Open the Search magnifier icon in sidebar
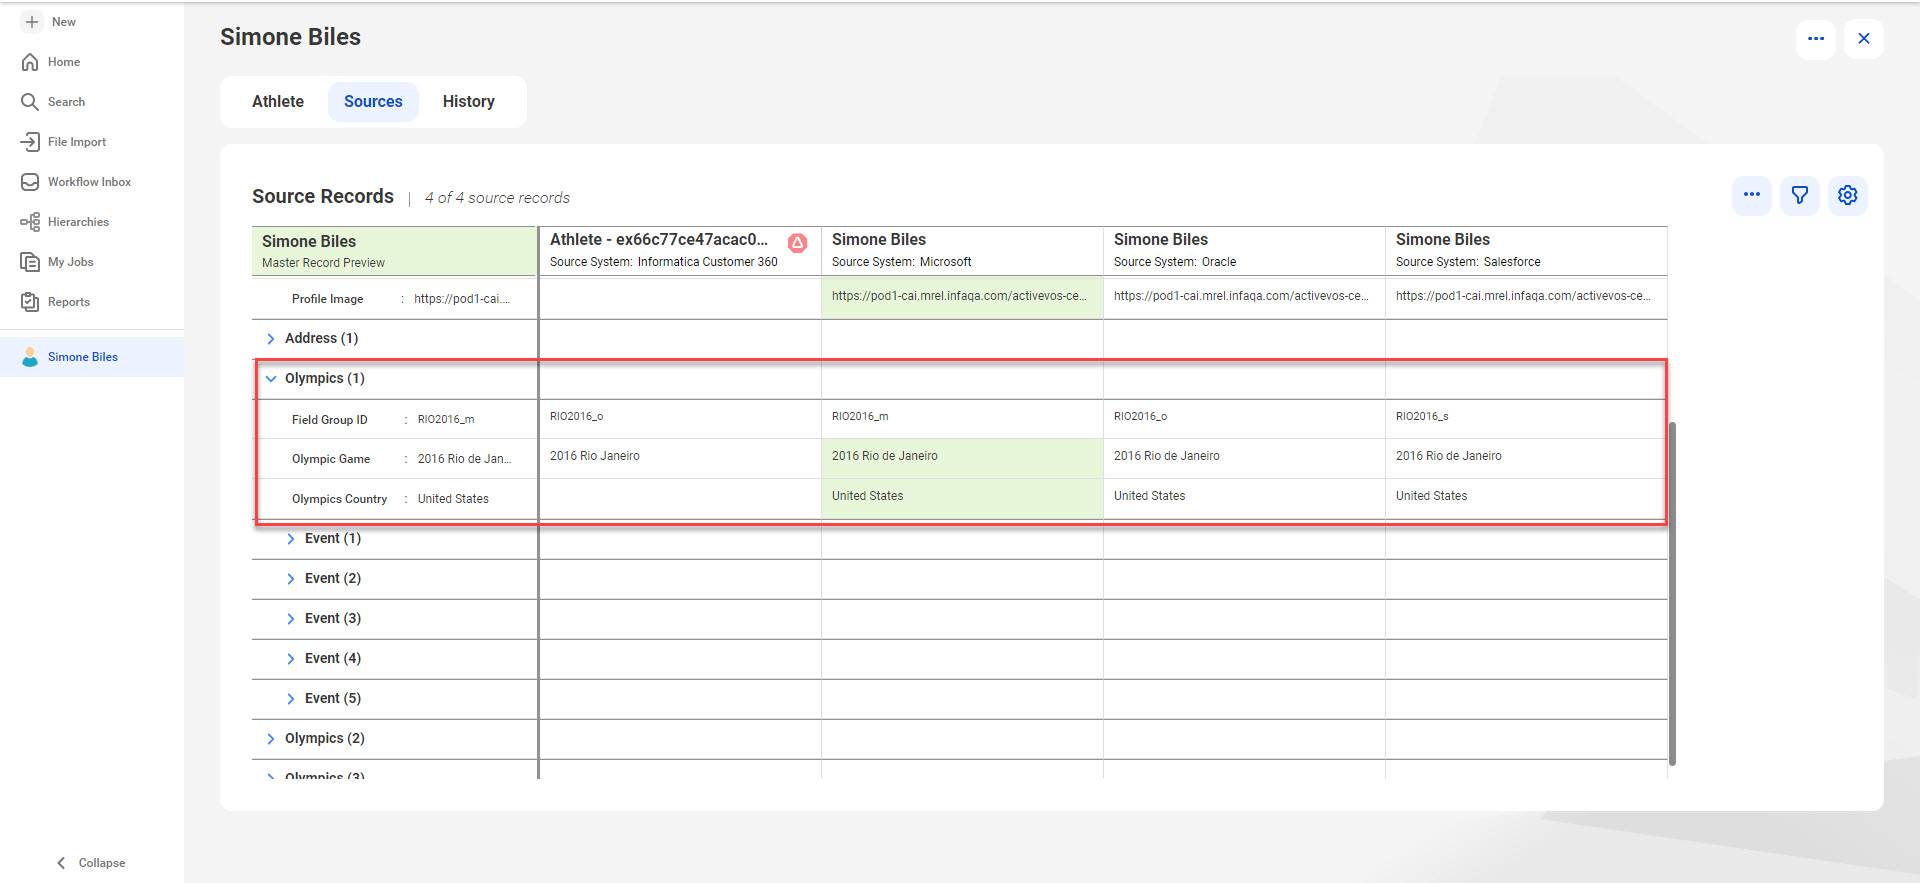This screenshot has width=1920, height=883. point(30,102)
